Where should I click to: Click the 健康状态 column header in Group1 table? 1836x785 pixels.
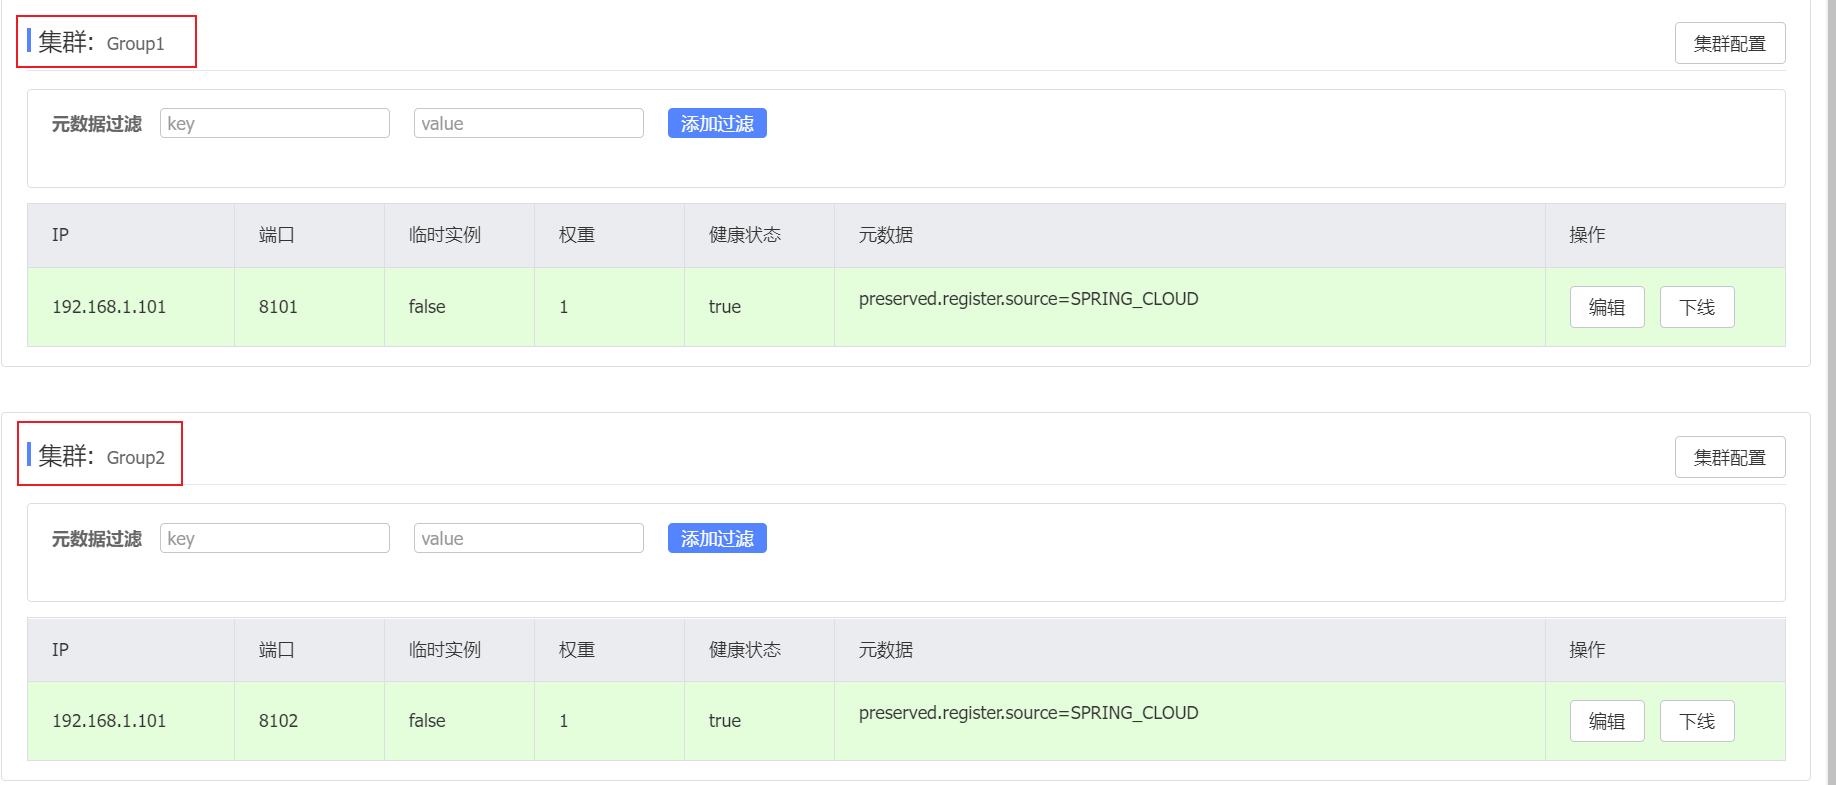[745, 235]
